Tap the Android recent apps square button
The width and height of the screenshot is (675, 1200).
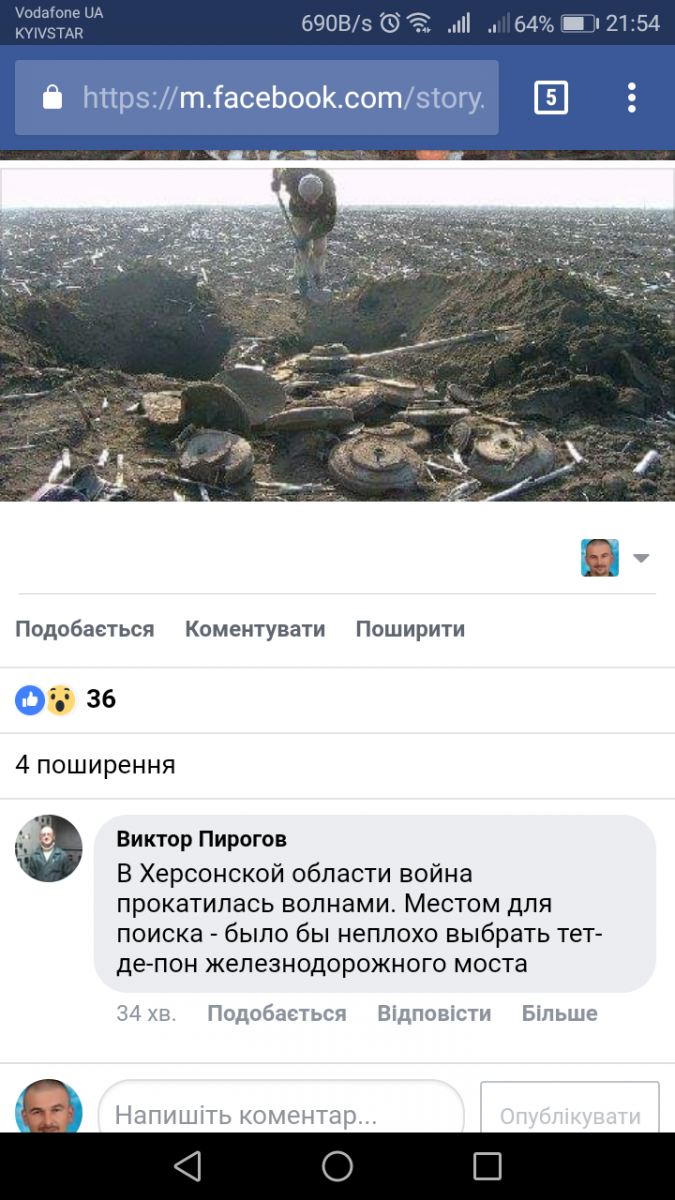click(487, 1166)
